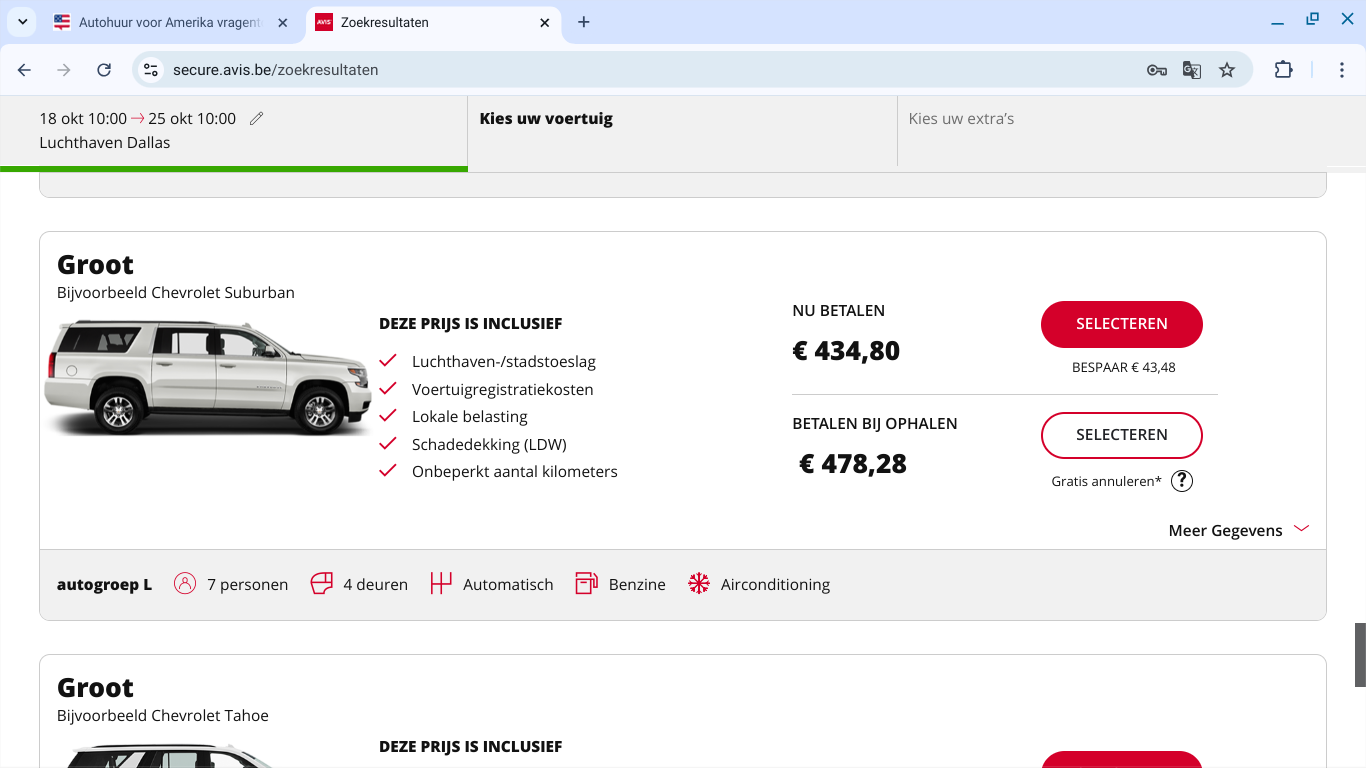Click the Chevrolet Suburban car image

point(208,377)
